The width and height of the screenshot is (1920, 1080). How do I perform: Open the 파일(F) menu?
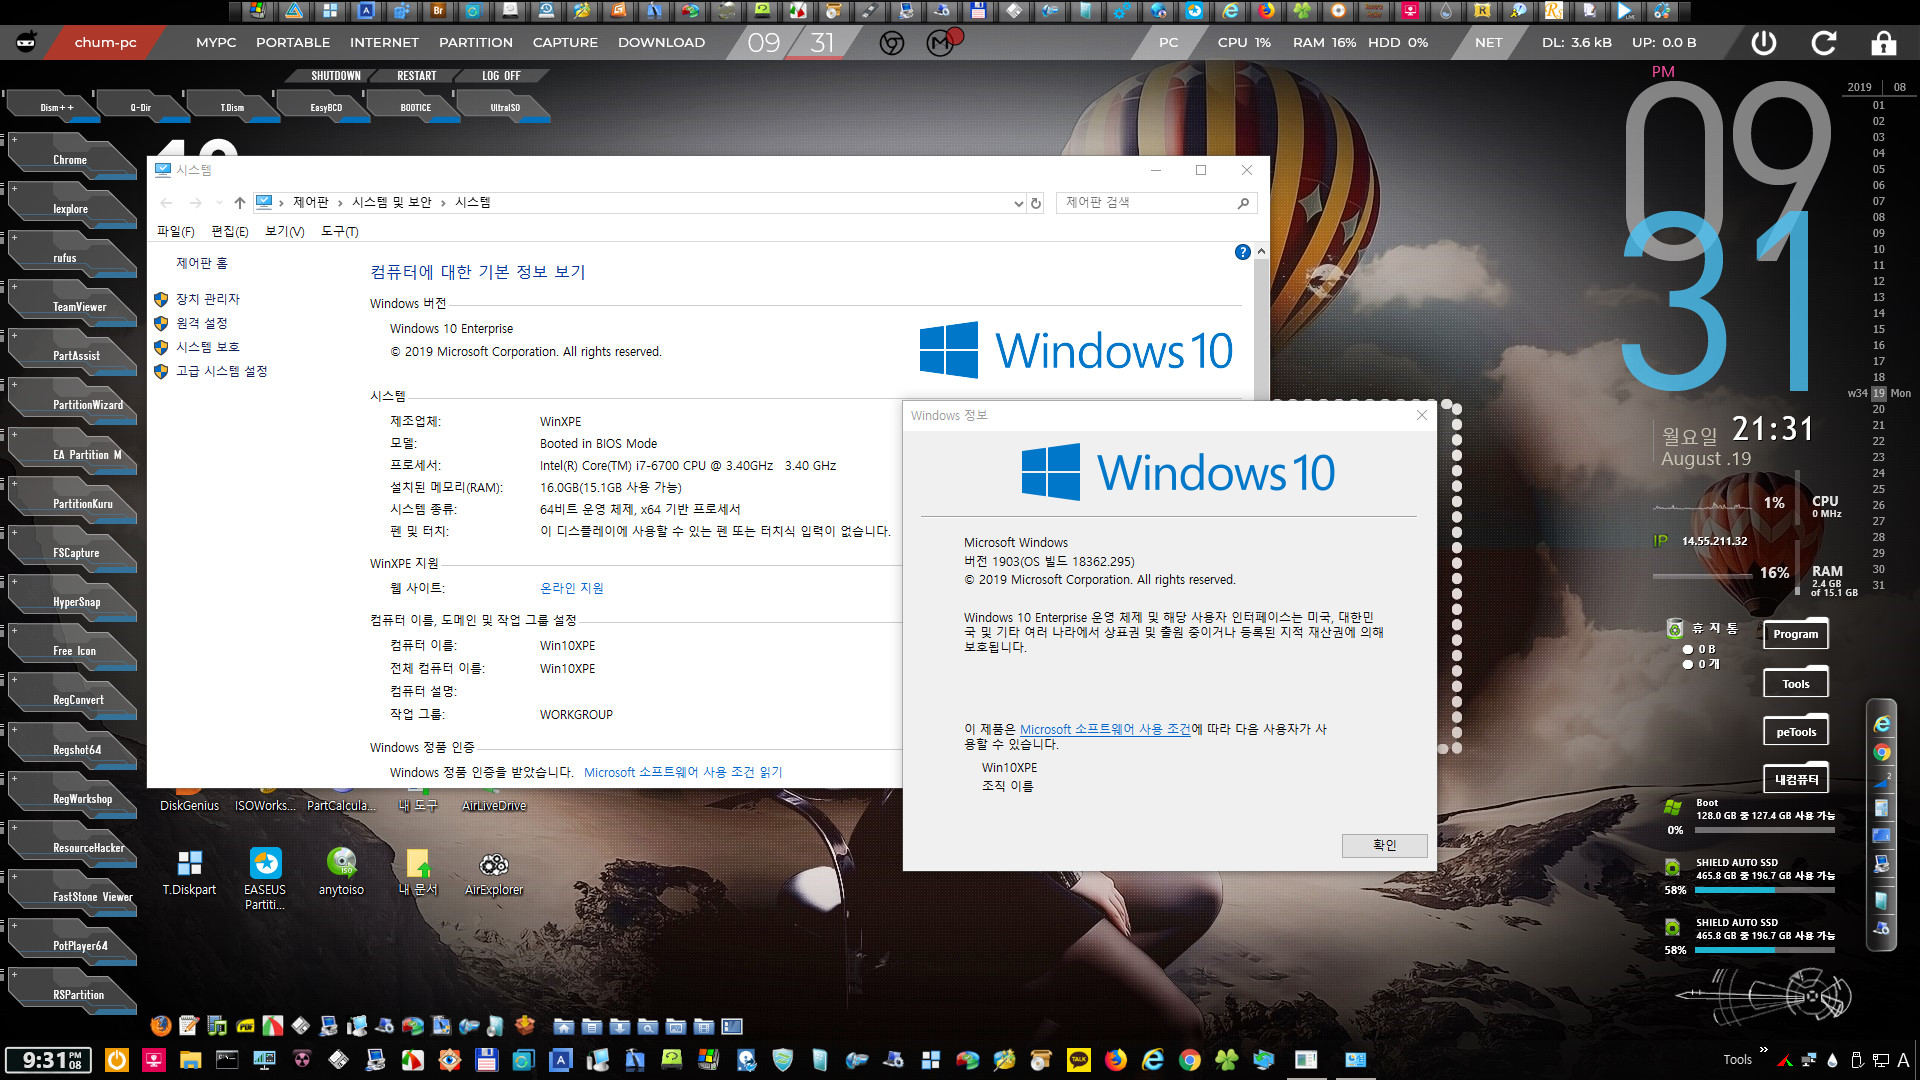(176, 231)
